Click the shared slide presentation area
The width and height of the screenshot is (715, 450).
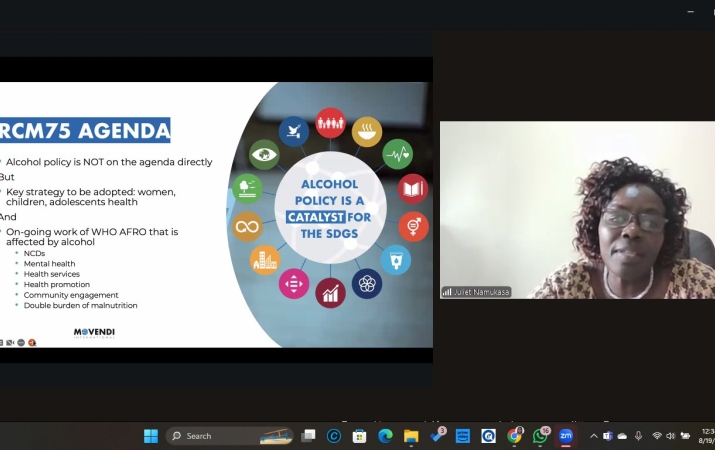[215, 215]
